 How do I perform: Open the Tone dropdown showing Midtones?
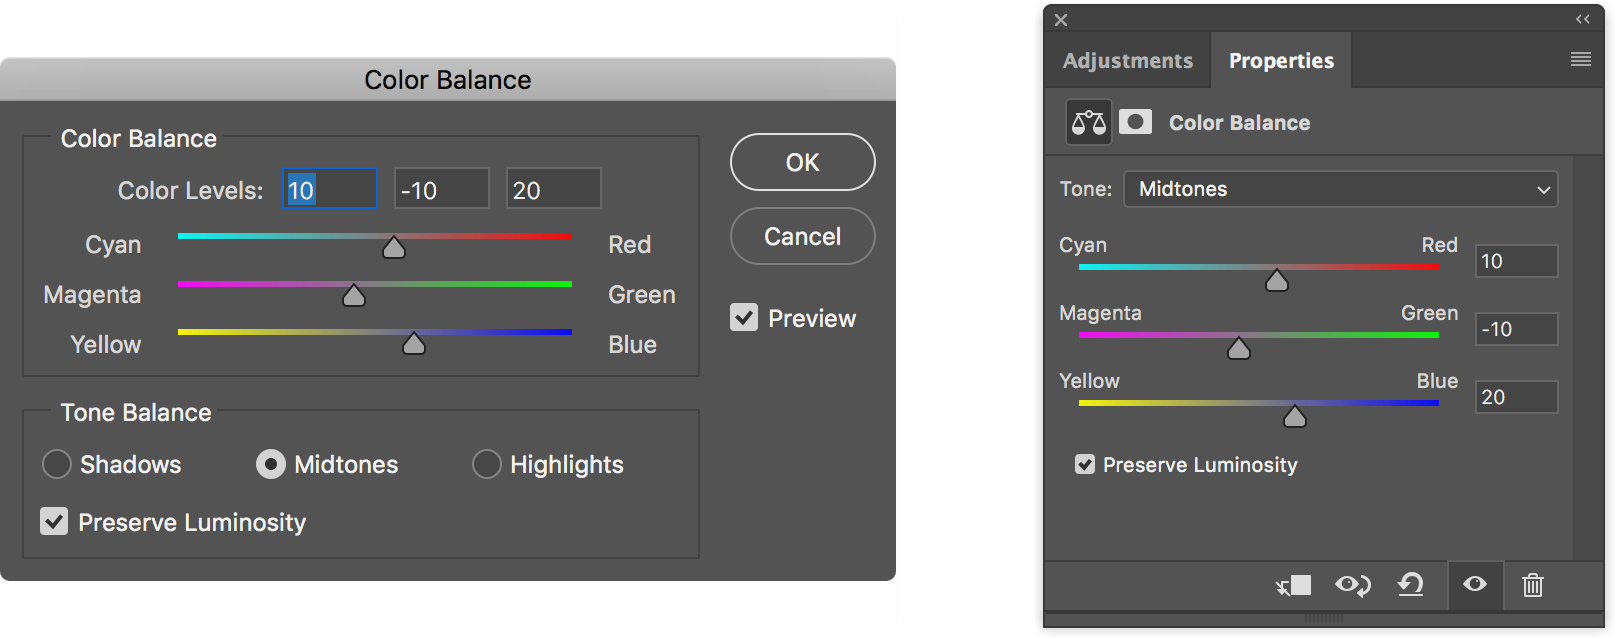click(x=1341, y=189)
